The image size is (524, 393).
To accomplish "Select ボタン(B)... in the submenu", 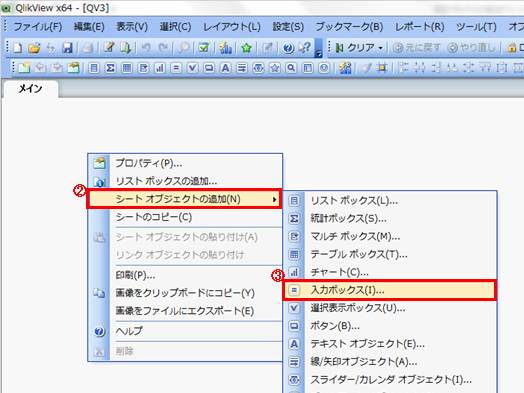I will (x=390, y=326).
